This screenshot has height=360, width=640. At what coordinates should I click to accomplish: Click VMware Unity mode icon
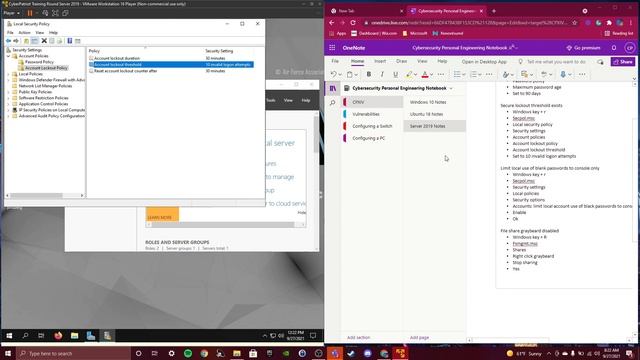65,13
